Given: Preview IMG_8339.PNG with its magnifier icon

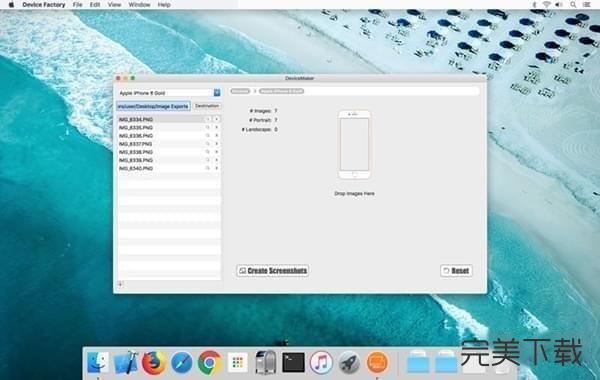Looking at the screenshot, I should [208, 160].
